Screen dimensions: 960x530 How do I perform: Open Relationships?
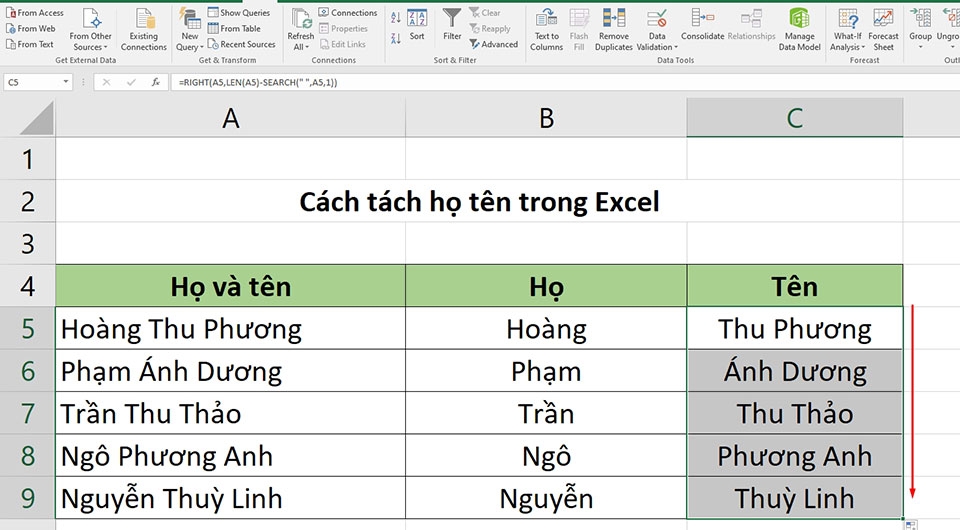[x=751, y=24]
